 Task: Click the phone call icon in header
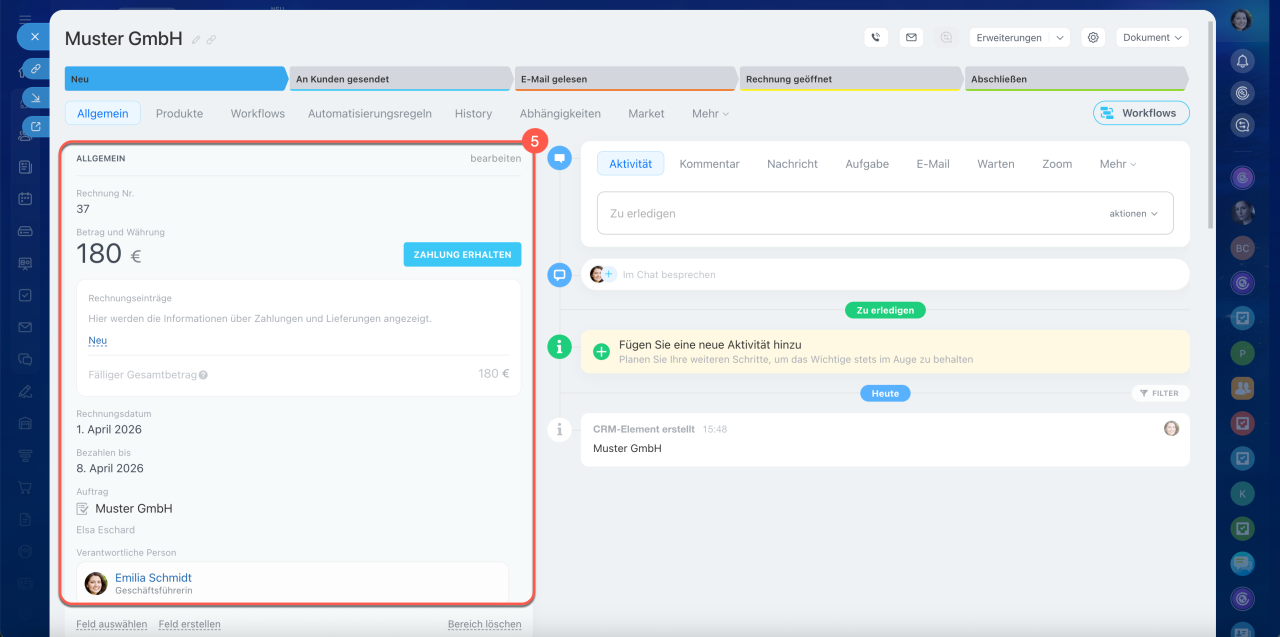tap(876, 38)
